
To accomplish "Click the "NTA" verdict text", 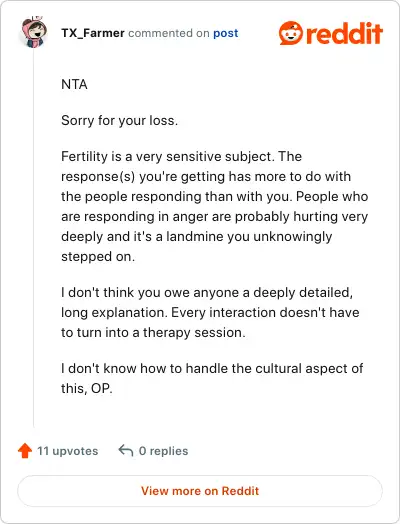I will point(74,84).
